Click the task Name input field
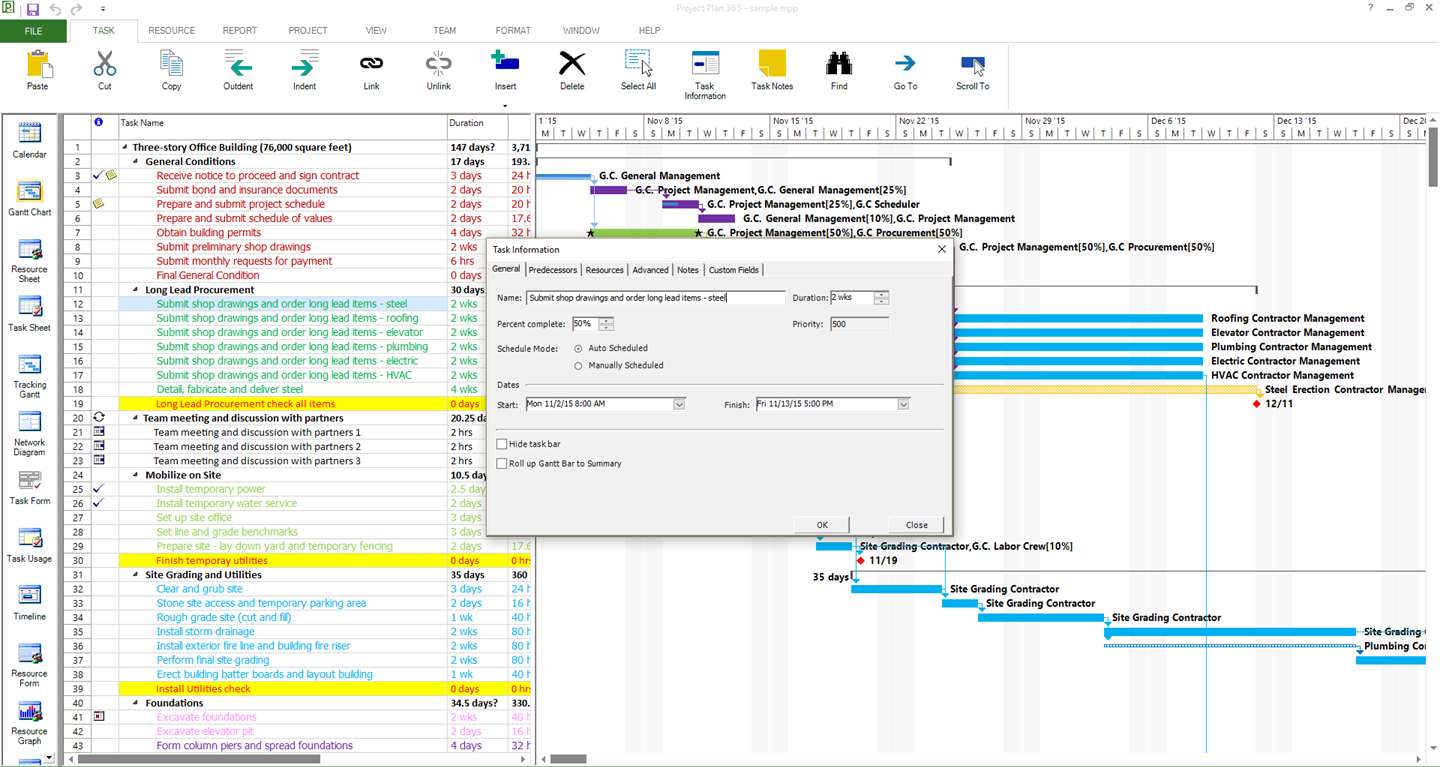The image size is (1440, 767). coord(655,298)
